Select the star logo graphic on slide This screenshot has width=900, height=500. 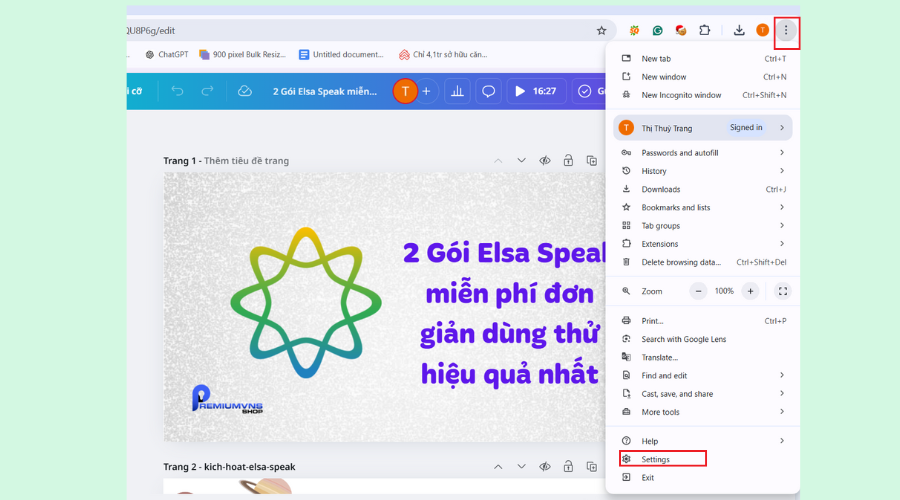(x=306, y=303)
